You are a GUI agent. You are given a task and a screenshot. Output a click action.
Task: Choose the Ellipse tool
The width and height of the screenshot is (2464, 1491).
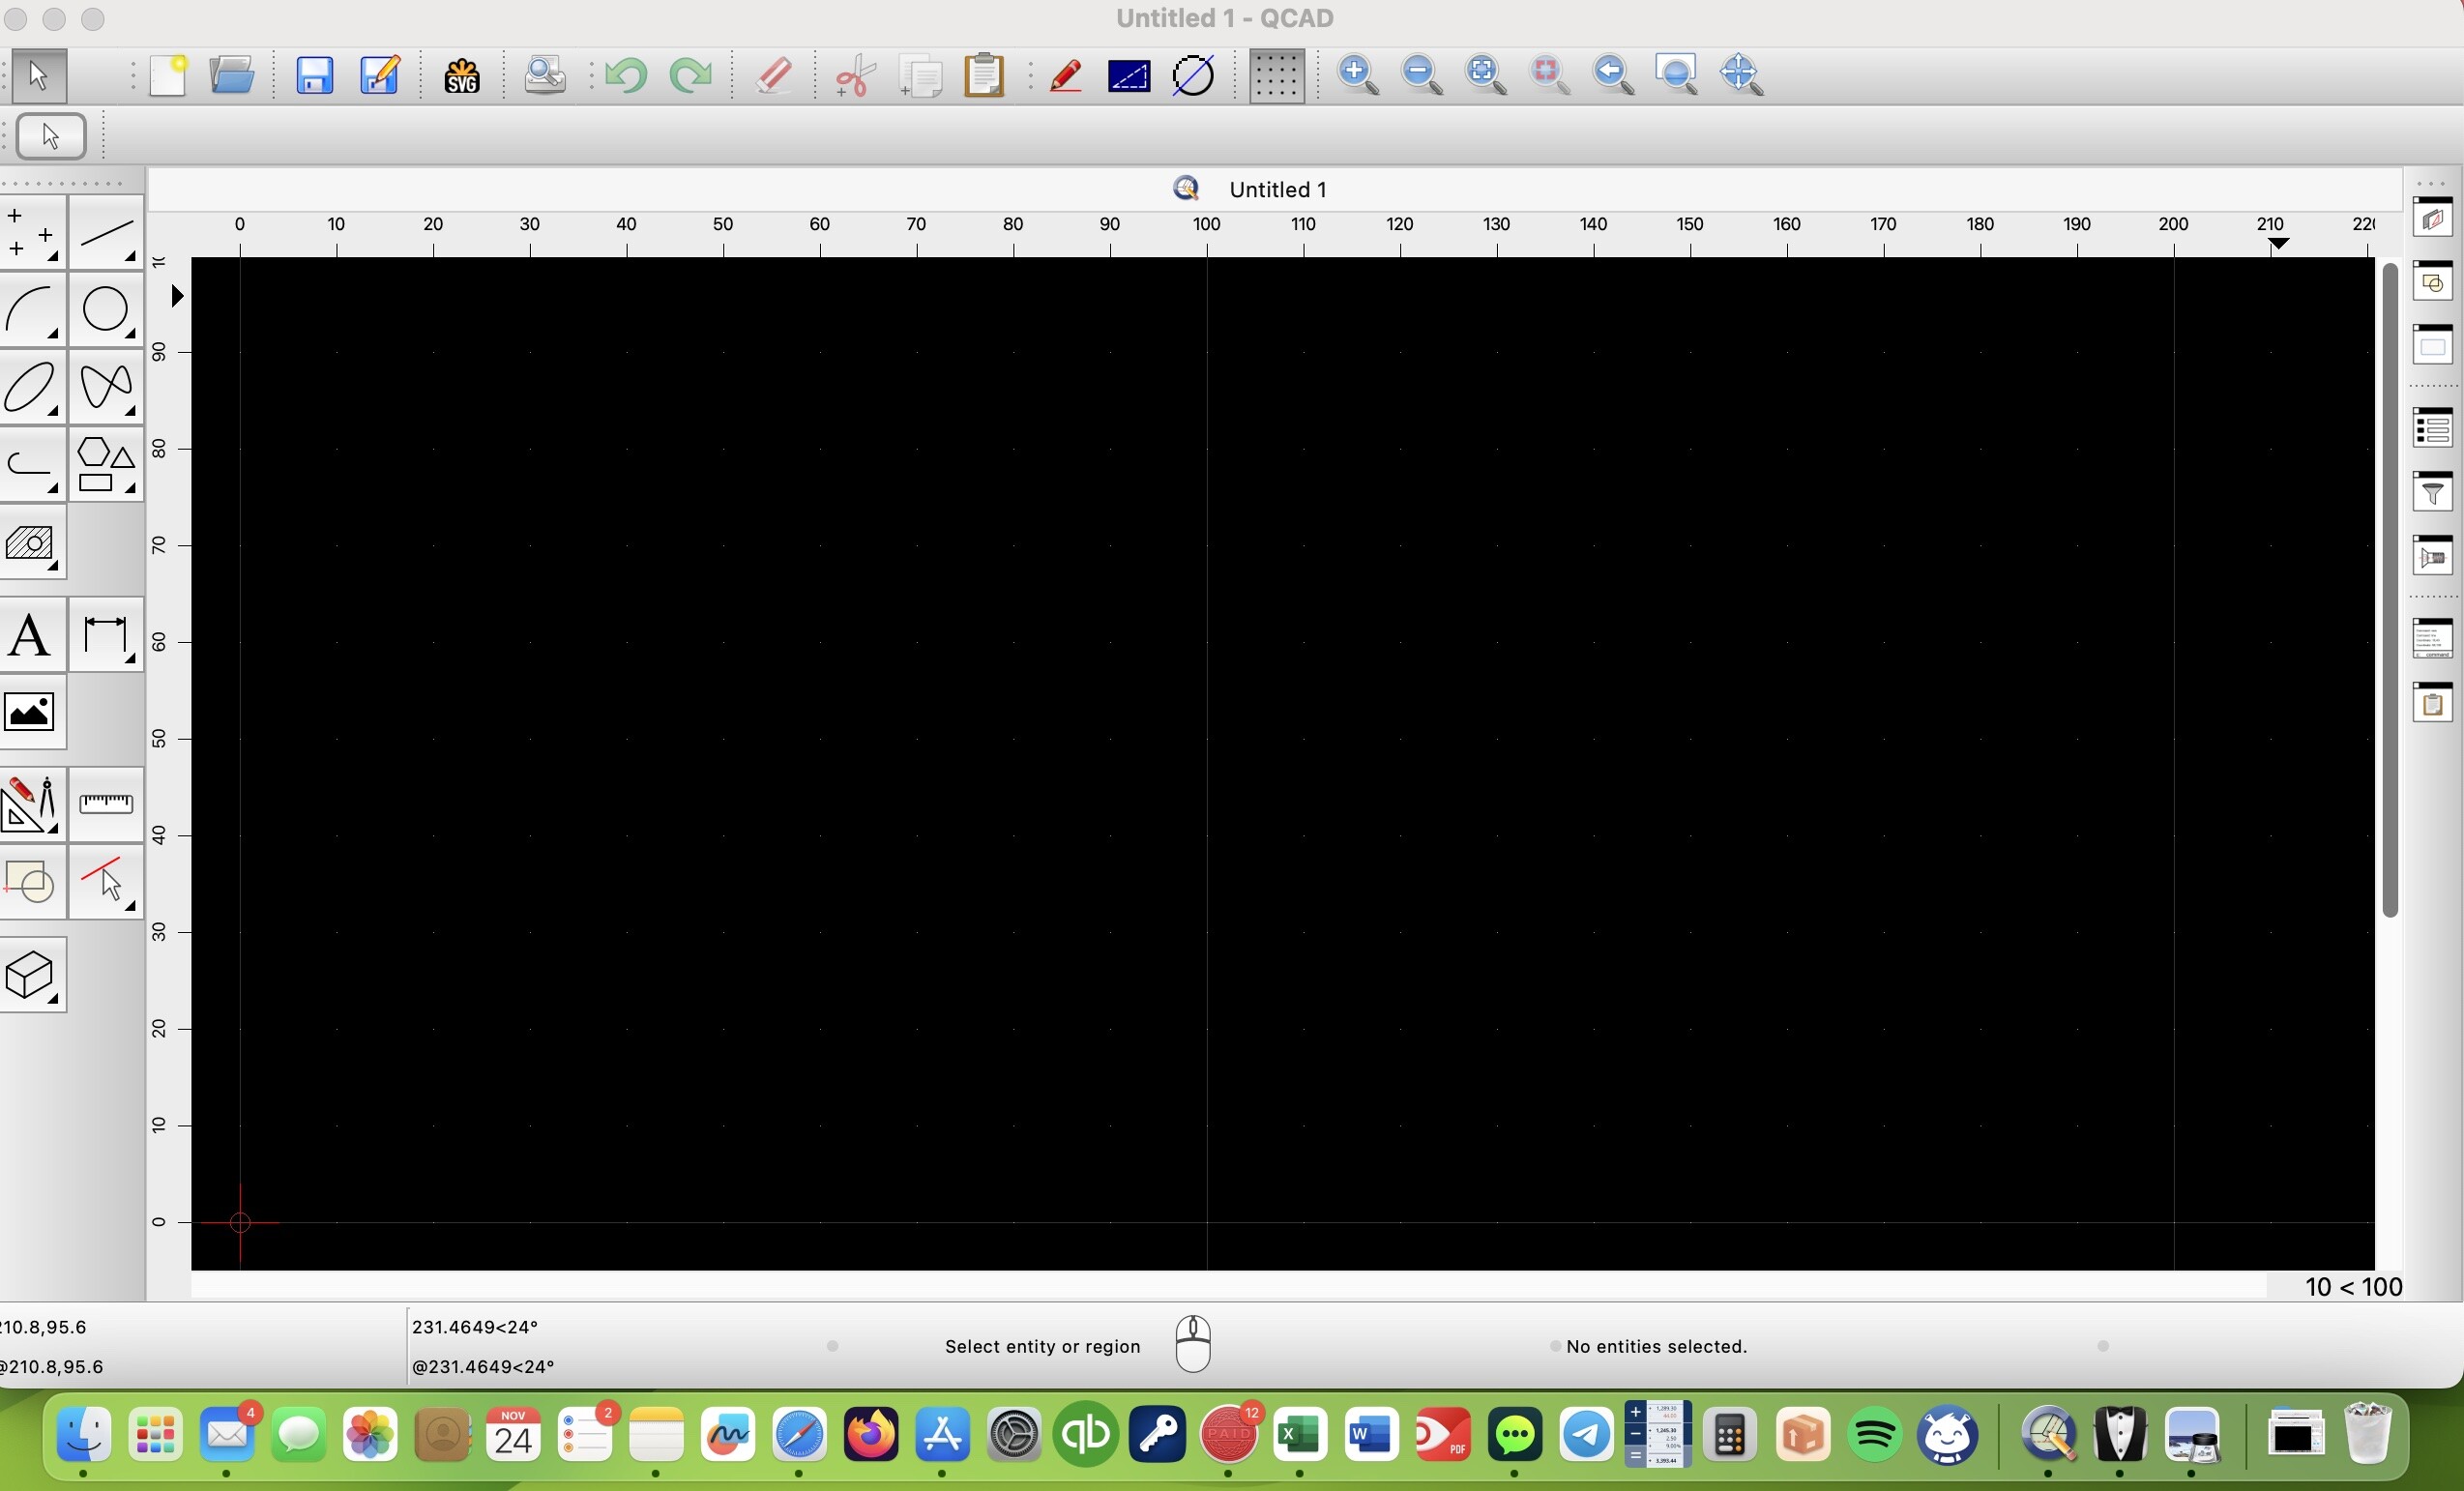click(32, 388)
